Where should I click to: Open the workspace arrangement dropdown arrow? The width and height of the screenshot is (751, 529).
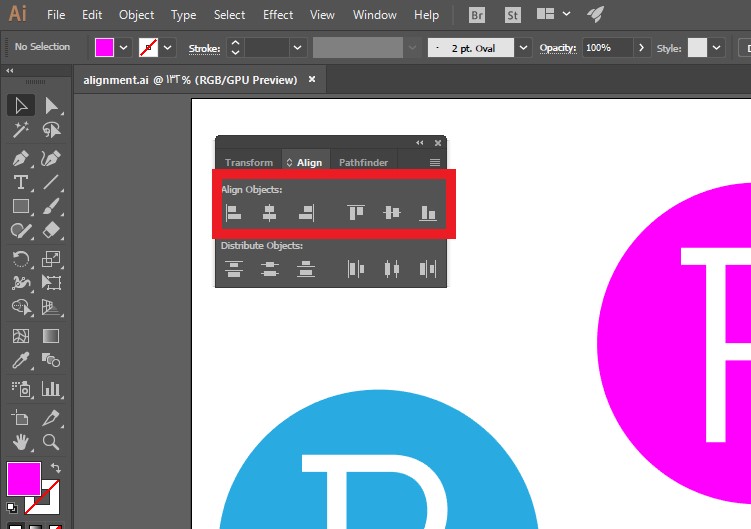pyautogui.click(x=566, y=14)
